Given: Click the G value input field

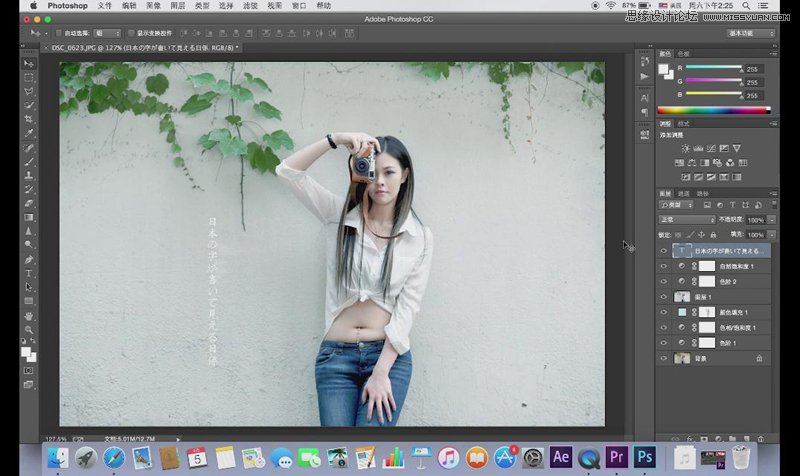Looking at the screenshot, I should pyautogui.click(x=753, y=82).
